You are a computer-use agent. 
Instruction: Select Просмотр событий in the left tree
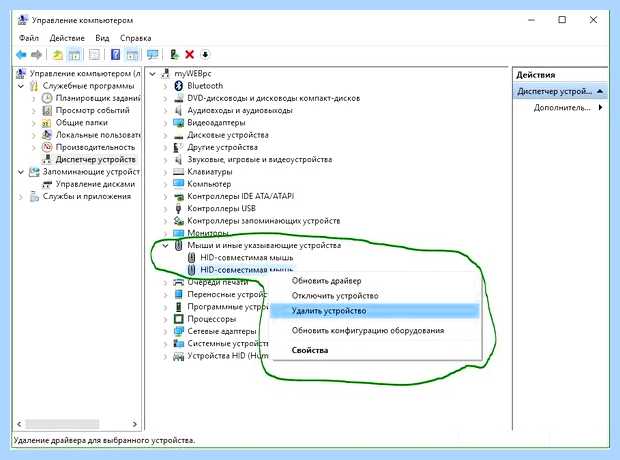coord(93,110)
